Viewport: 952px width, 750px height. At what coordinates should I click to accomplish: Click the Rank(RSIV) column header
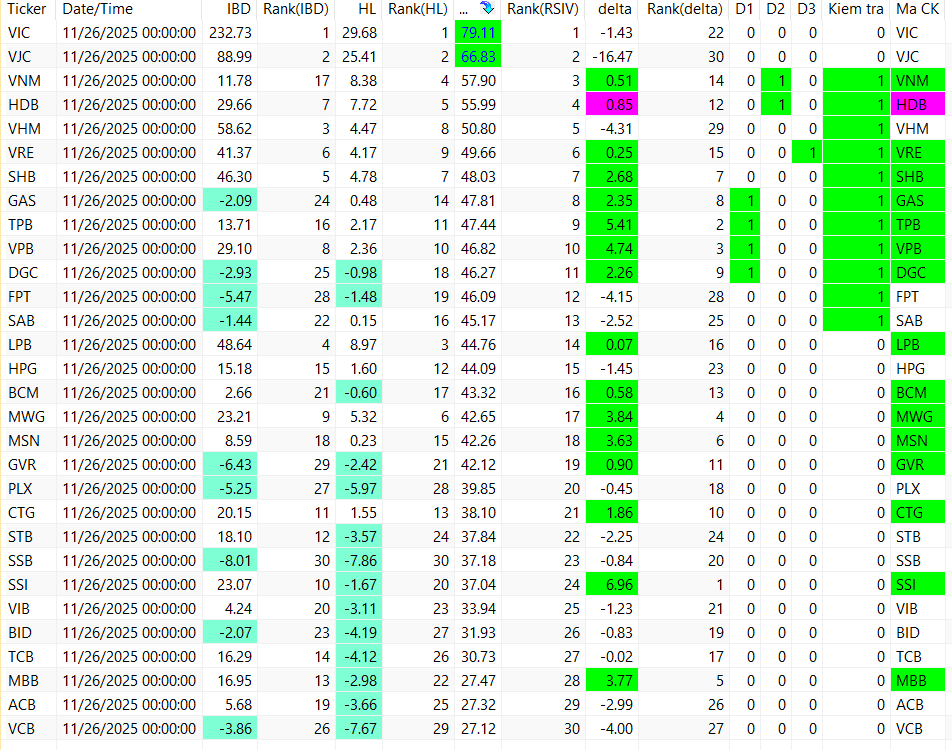543,9
